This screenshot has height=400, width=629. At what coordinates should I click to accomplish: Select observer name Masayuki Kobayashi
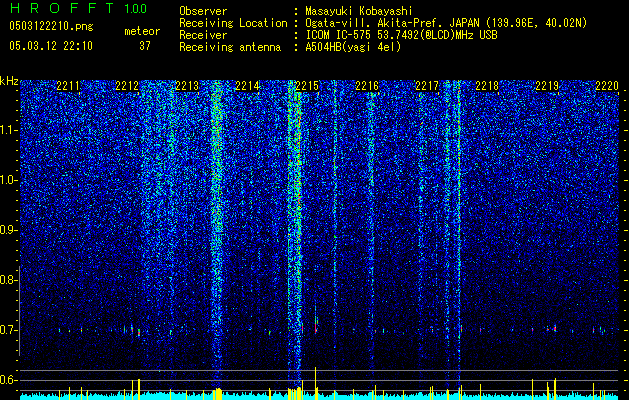point(358,11)
